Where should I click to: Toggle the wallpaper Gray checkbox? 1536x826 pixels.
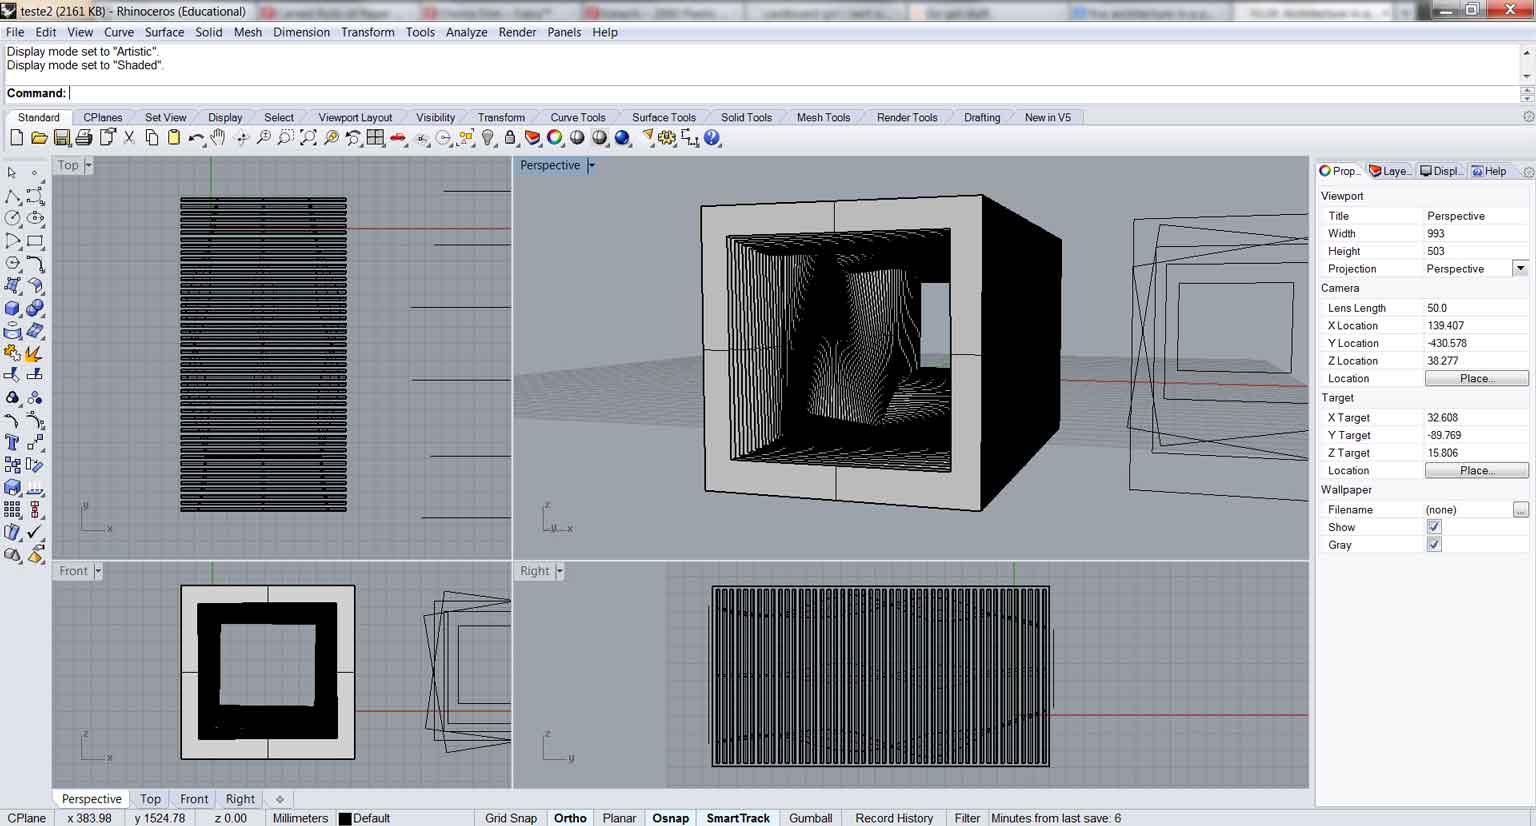click(1434, 545)
